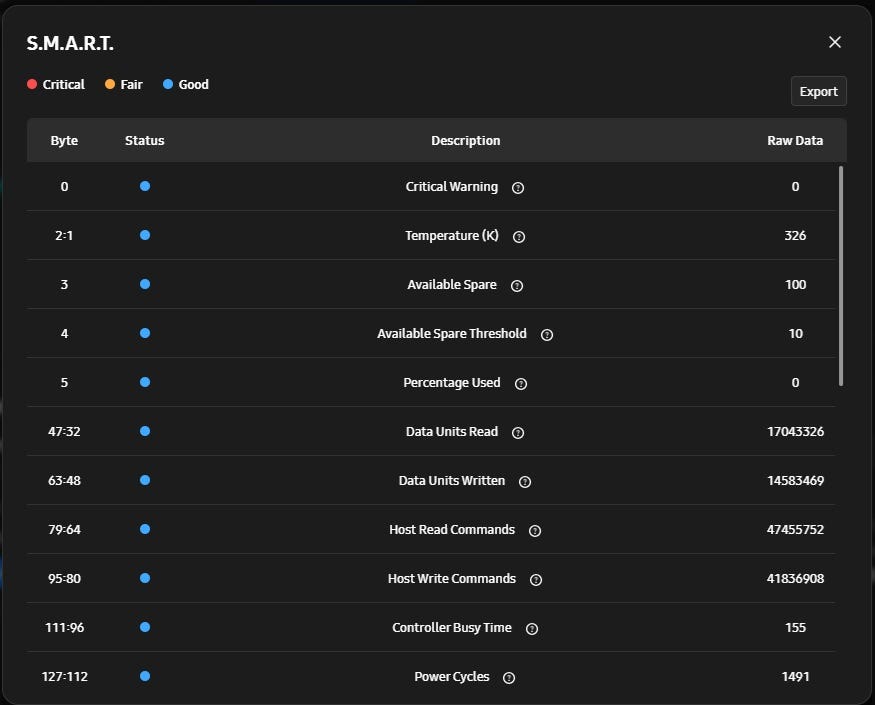875x705 pixels.
Task: Click the red Critical legend dot
Action: click(32, 85)
